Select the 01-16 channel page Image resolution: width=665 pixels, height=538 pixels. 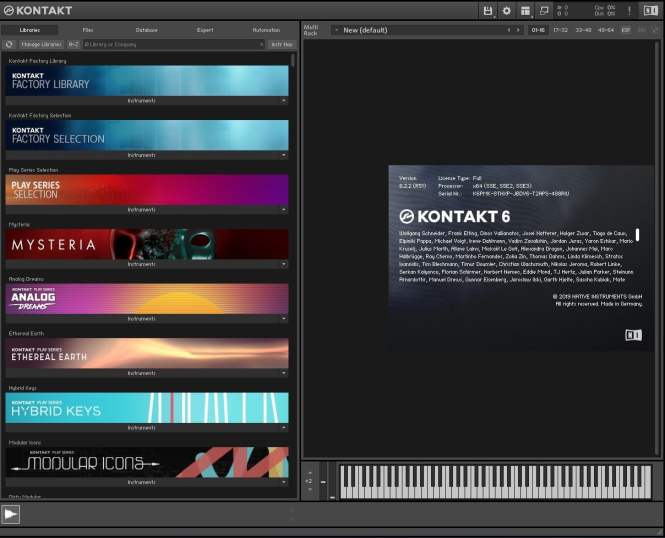pos(538,30)
